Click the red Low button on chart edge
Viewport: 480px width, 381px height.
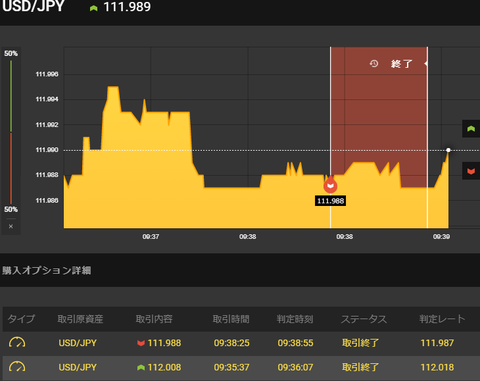pos(471,171)
